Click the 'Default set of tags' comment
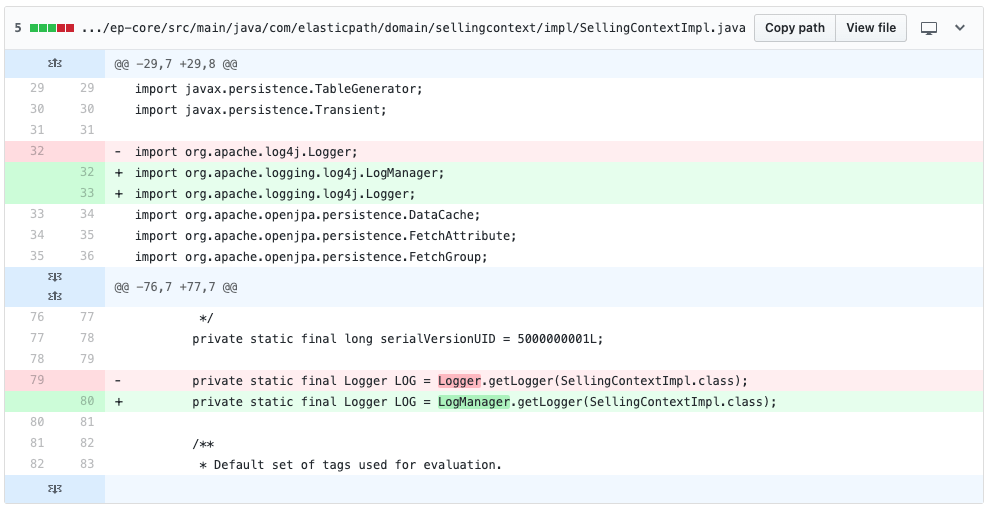The image size is (990, 512). click(x=350, y=465)
